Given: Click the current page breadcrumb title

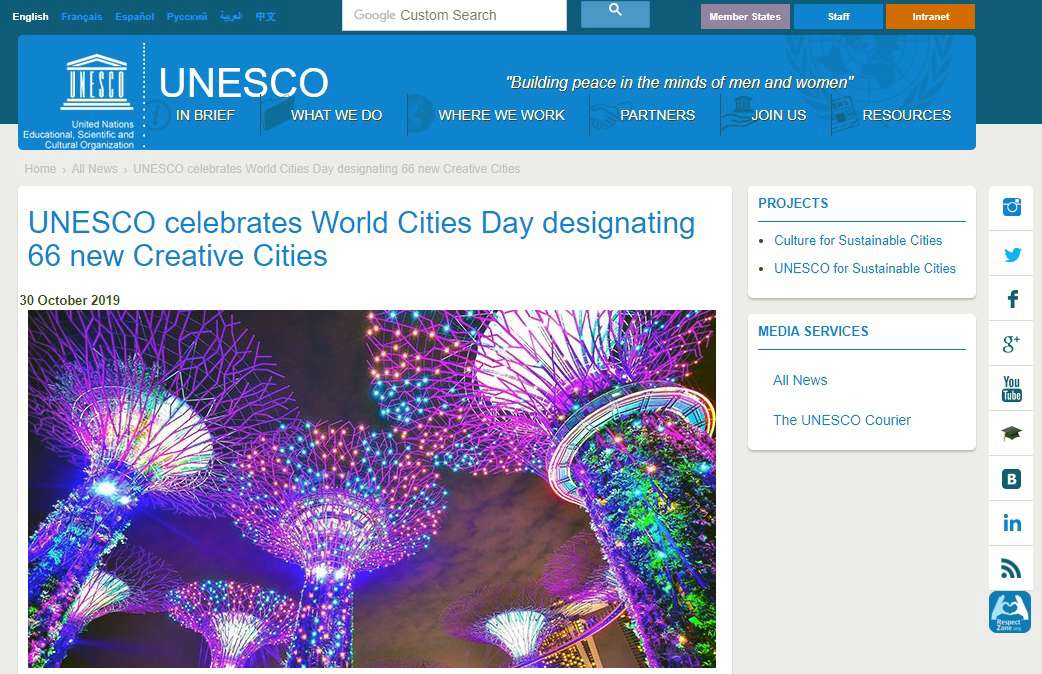Looking at the screenshot, I should coord(326,169).
